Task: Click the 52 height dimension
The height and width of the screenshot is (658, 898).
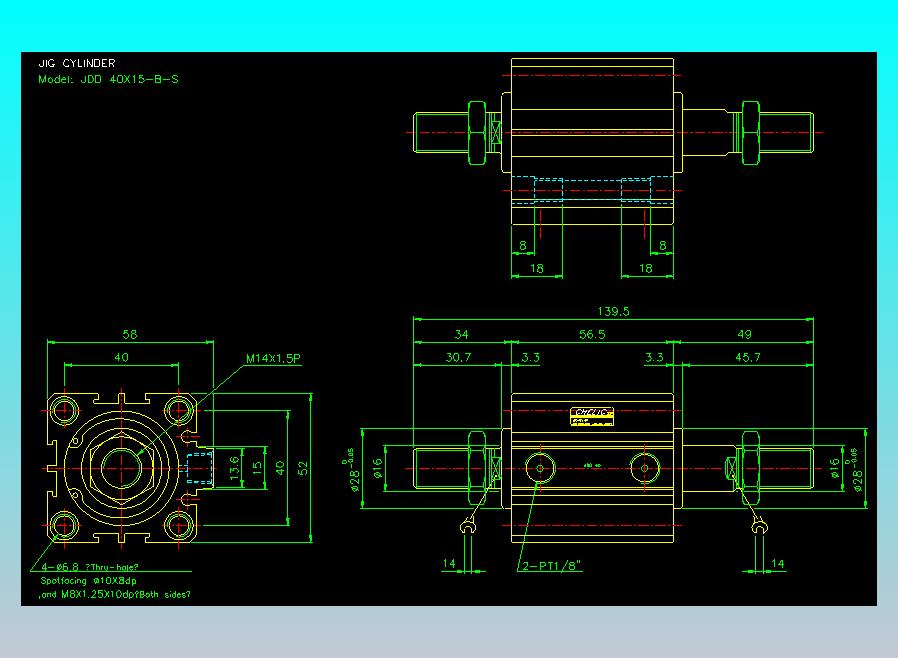Action: [303, 468]
